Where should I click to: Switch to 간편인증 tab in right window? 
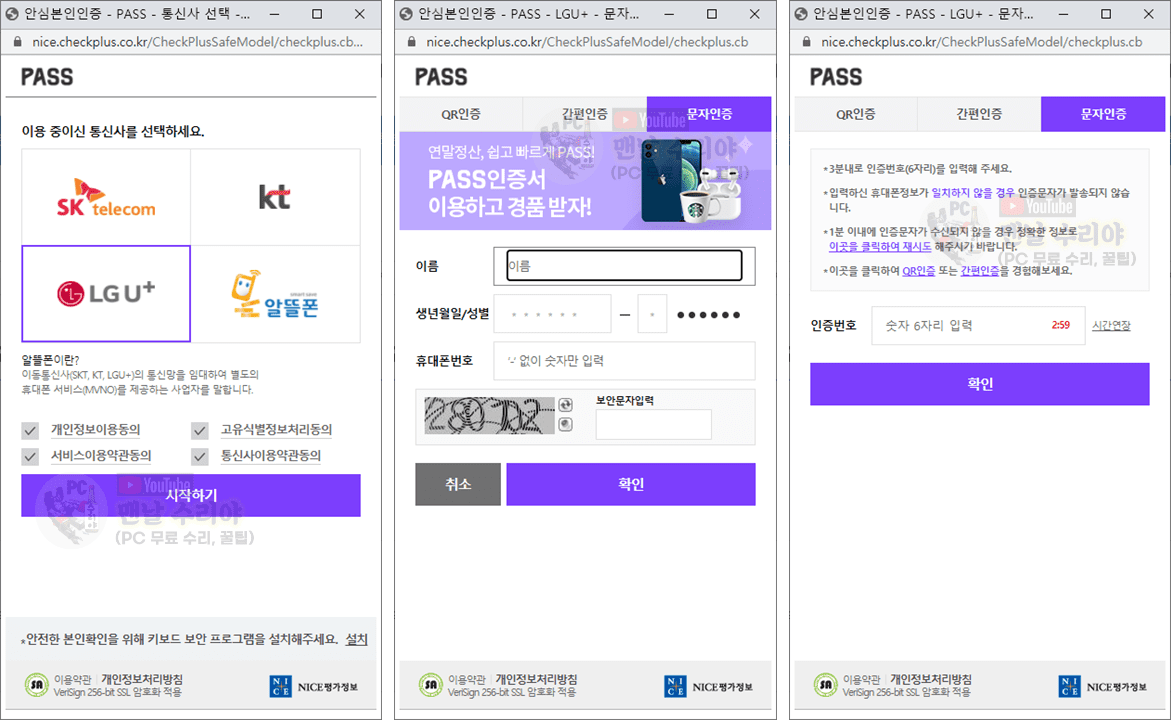[x=979, y=114]
